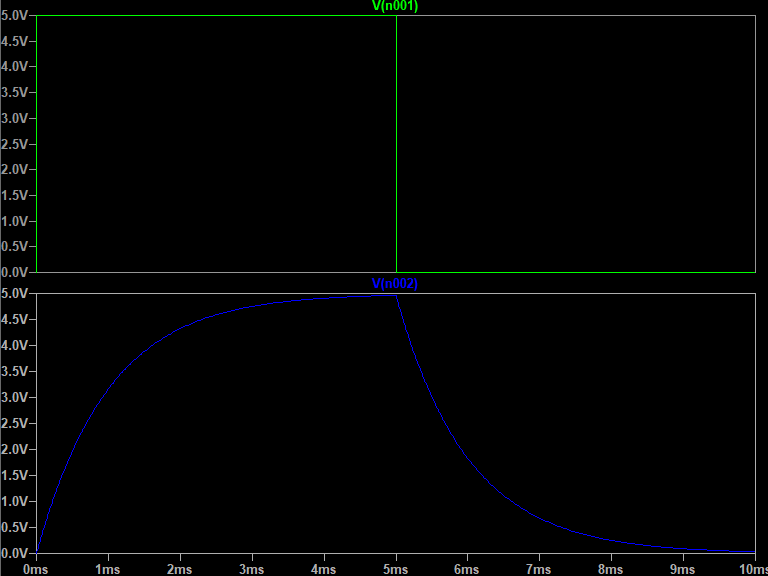Viewport: 768px width, 576px height.
Task: Click the 5ms time axis label
Action: point(395,568)
